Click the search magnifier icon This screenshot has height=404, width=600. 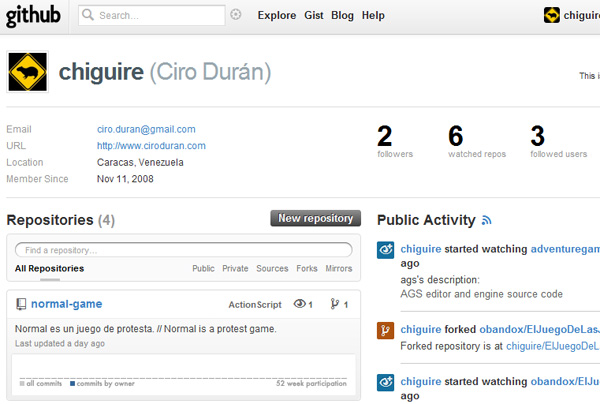88,15
